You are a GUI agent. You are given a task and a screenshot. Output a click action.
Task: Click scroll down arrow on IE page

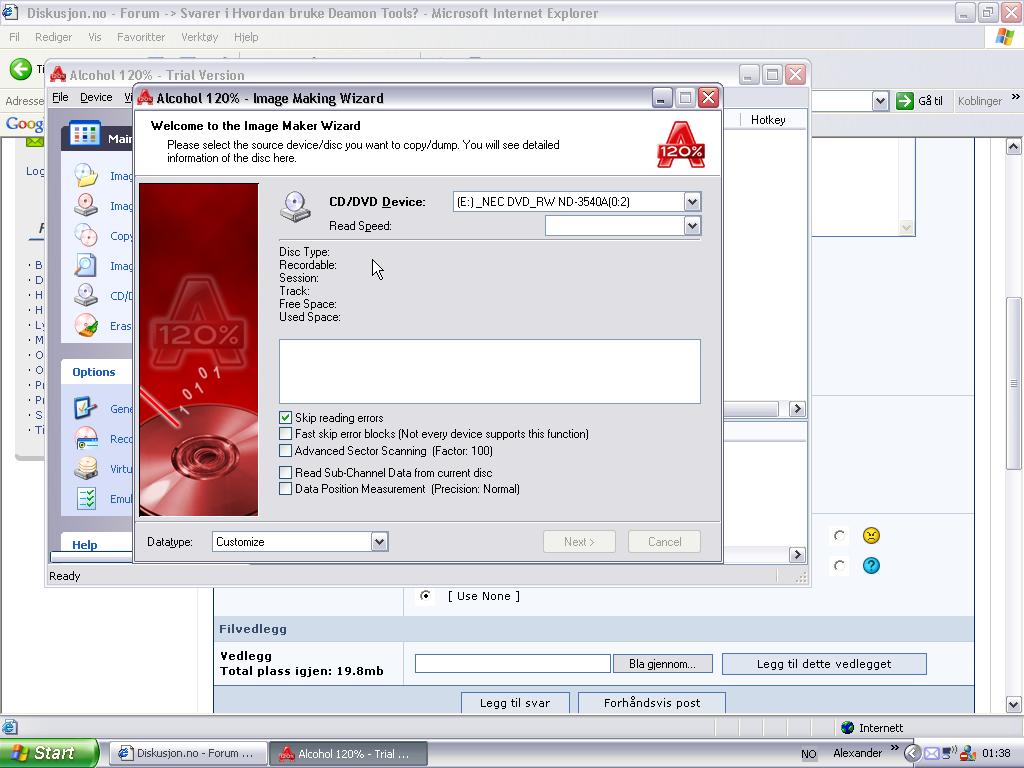(1014, 704)
